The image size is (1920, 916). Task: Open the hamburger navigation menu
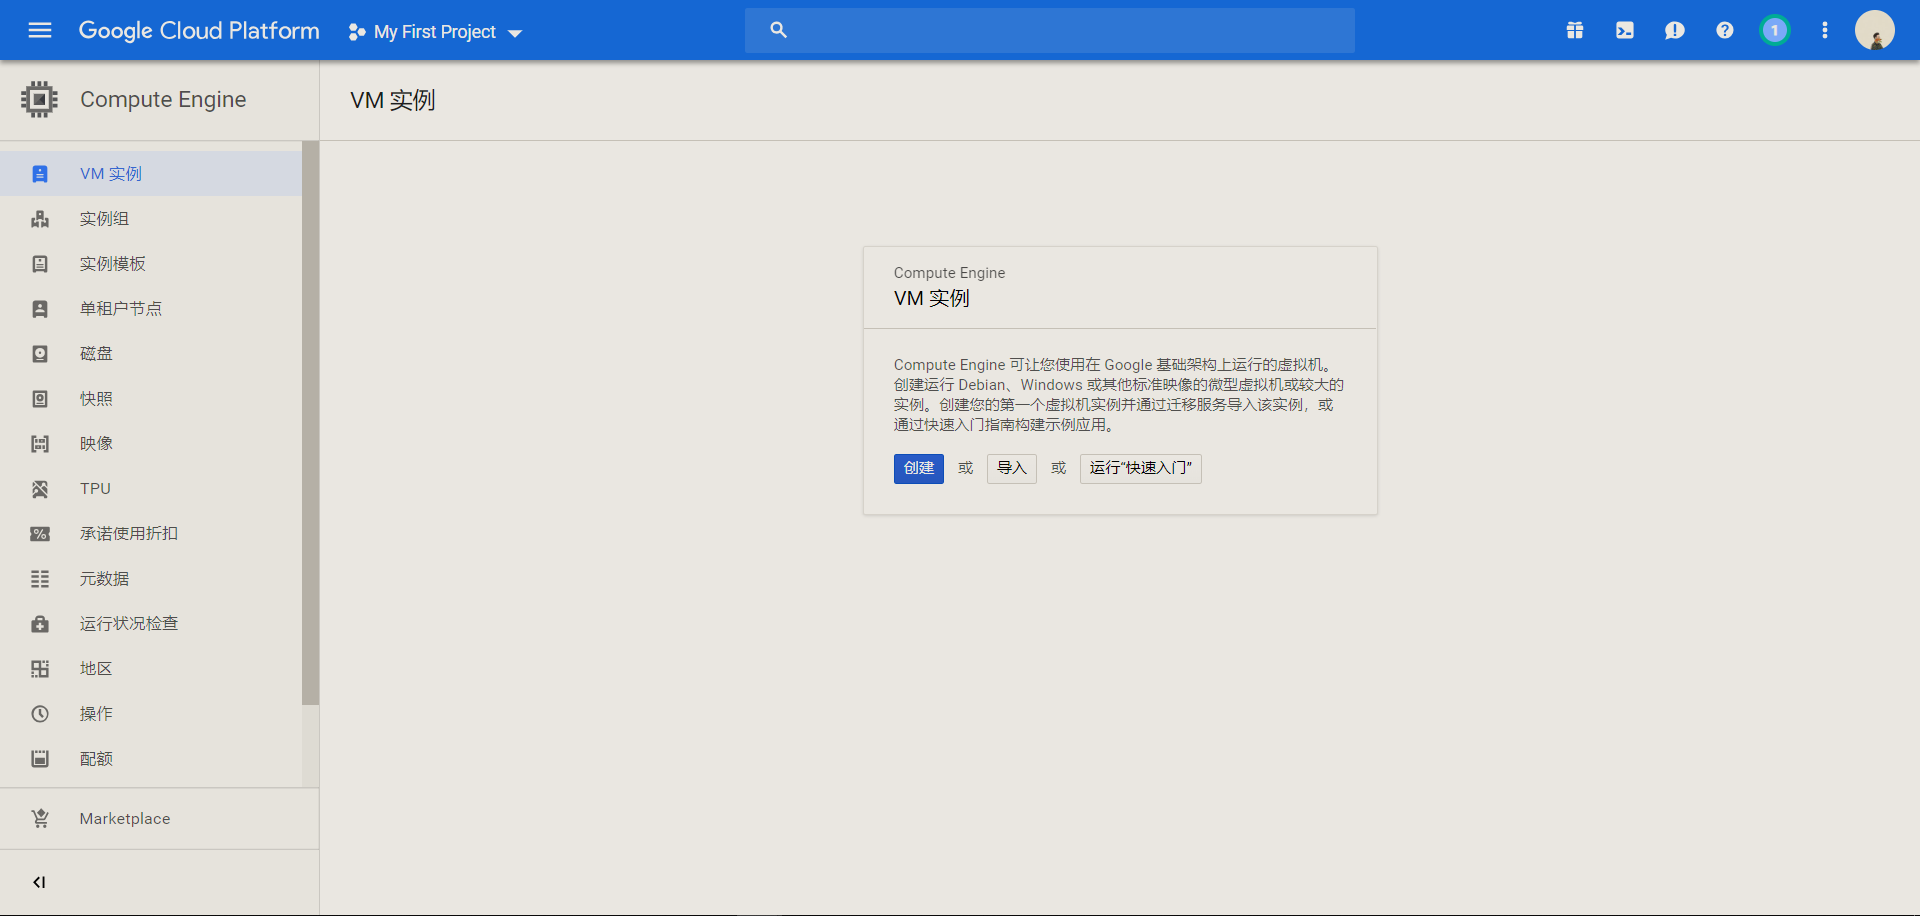click(40, 30)
